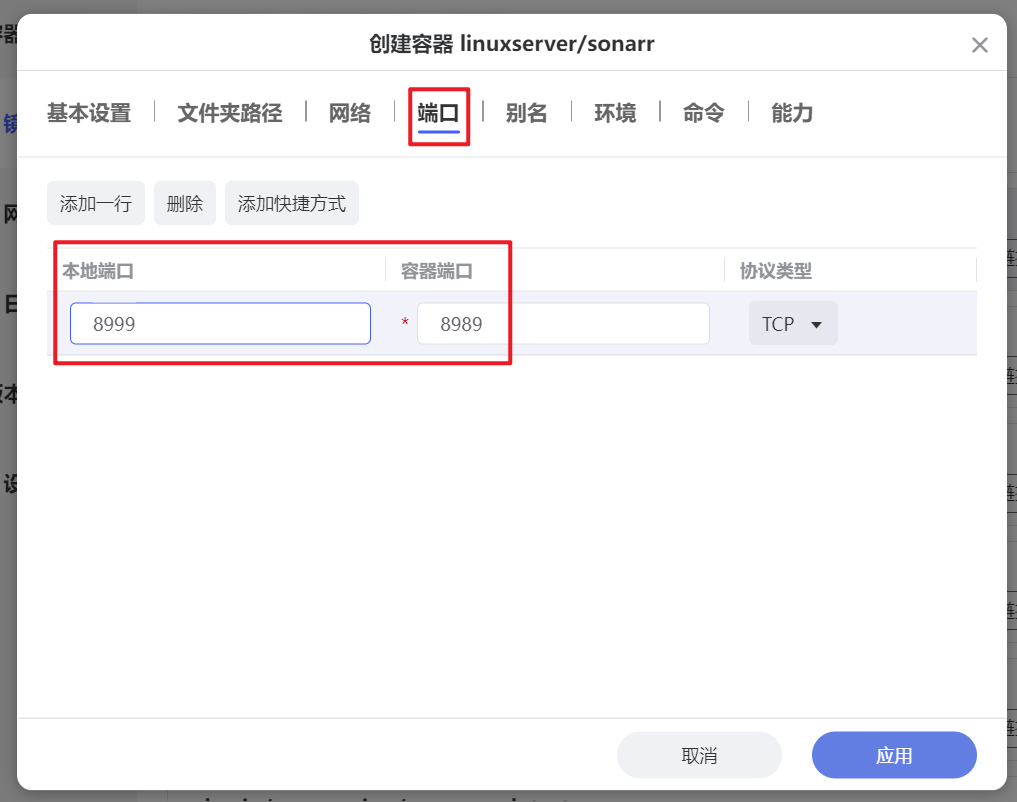Click the 本地端口 column header
The image size is (1017, 802).
(98, 270)
